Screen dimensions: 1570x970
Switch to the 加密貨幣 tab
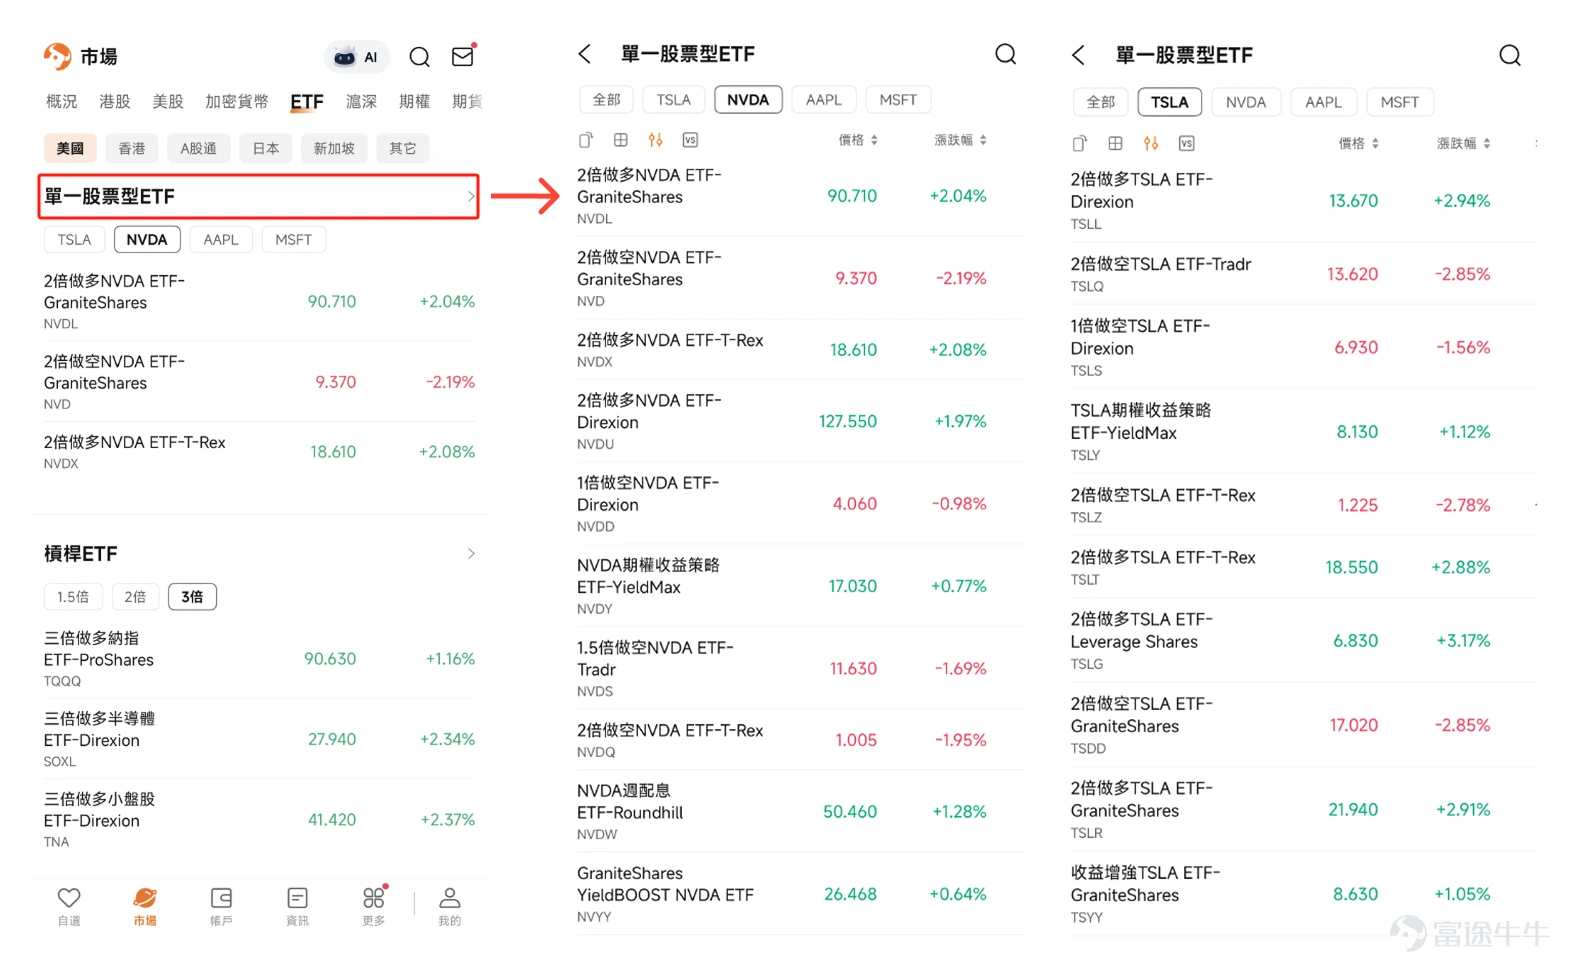click(x=237, y=101)
